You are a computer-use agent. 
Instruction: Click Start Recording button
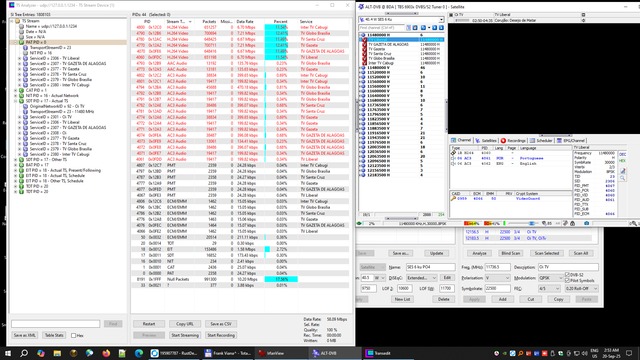tap(221, 335)
